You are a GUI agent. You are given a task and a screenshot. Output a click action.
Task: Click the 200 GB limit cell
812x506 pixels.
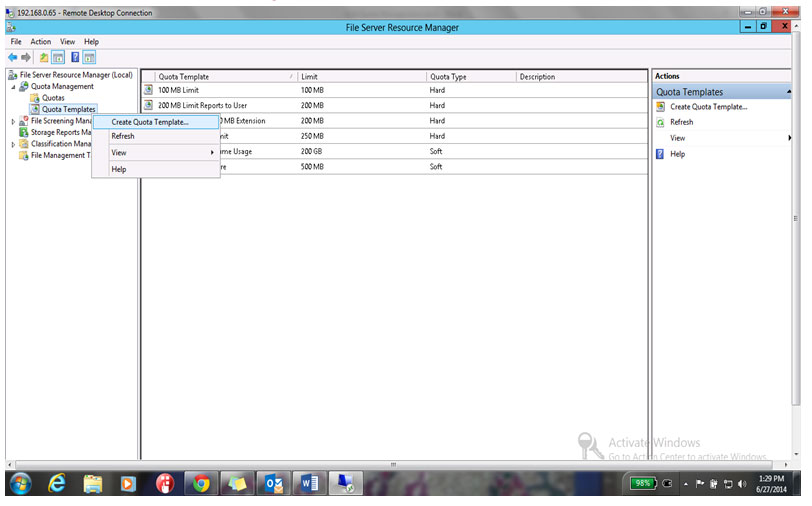pyautogui.click(x=311, y=151)
